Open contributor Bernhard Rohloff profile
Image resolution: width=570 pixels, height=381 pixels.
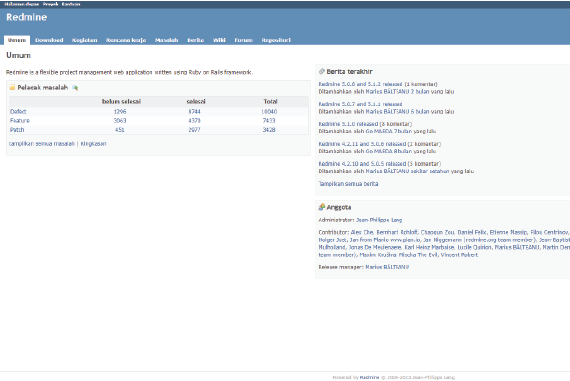(397, 232)
